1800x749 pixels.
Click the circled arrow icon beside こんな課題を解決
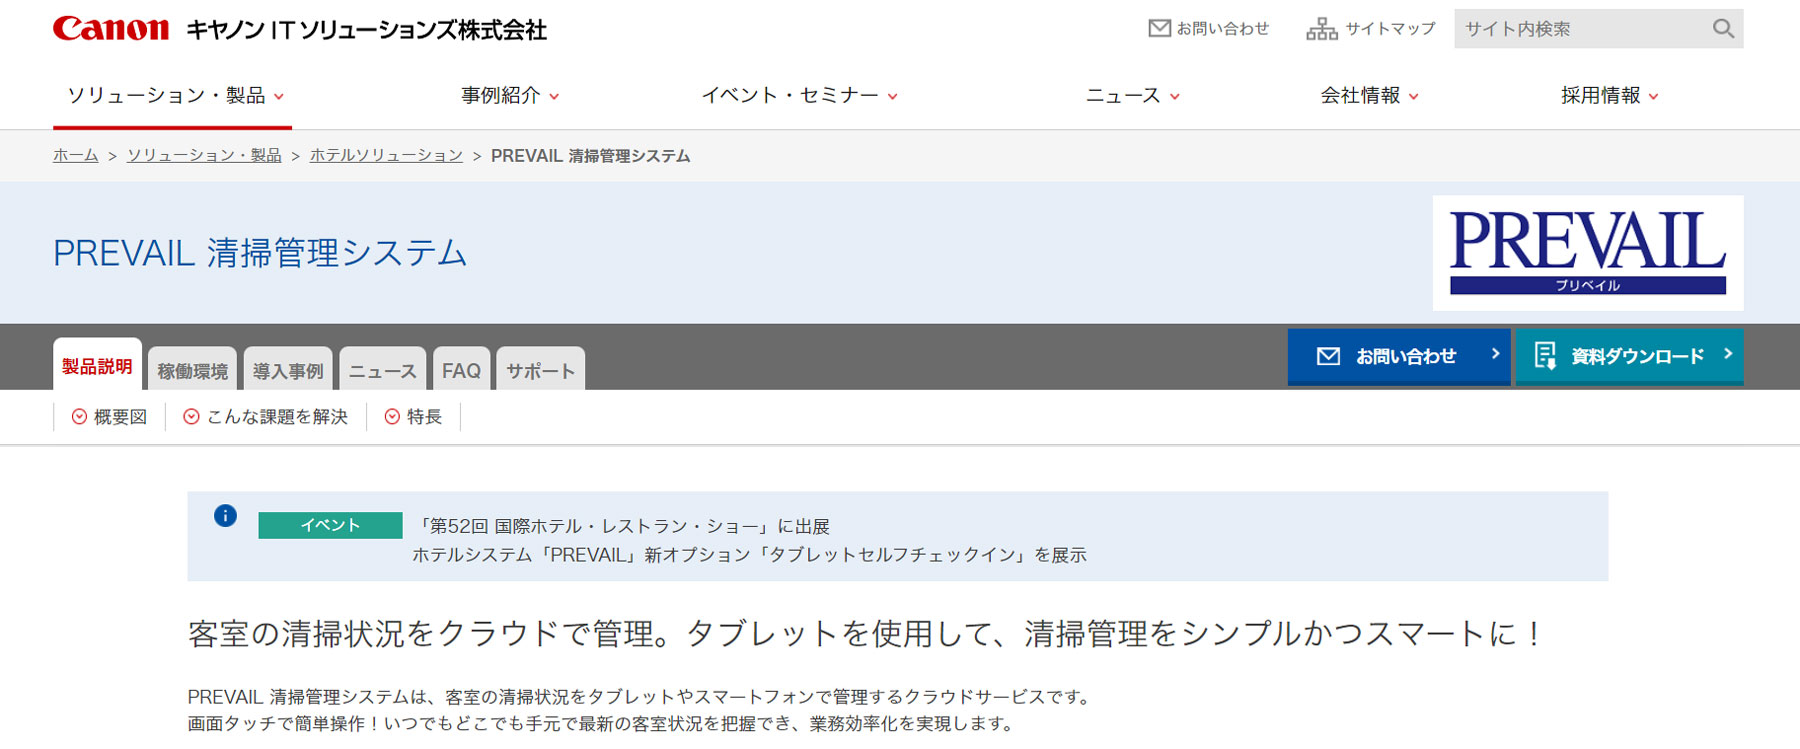tap(191, 417)
